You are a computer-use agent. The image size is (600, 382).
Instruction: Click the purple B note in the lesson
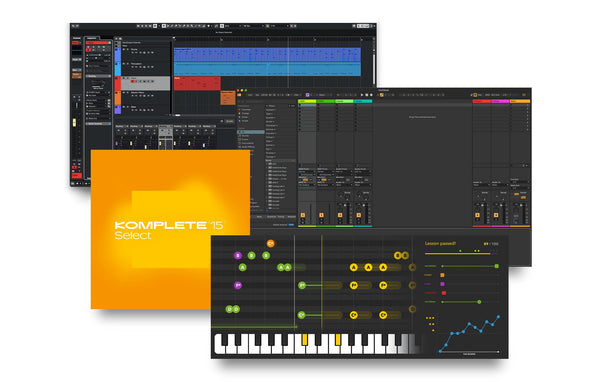coord(238,255)
